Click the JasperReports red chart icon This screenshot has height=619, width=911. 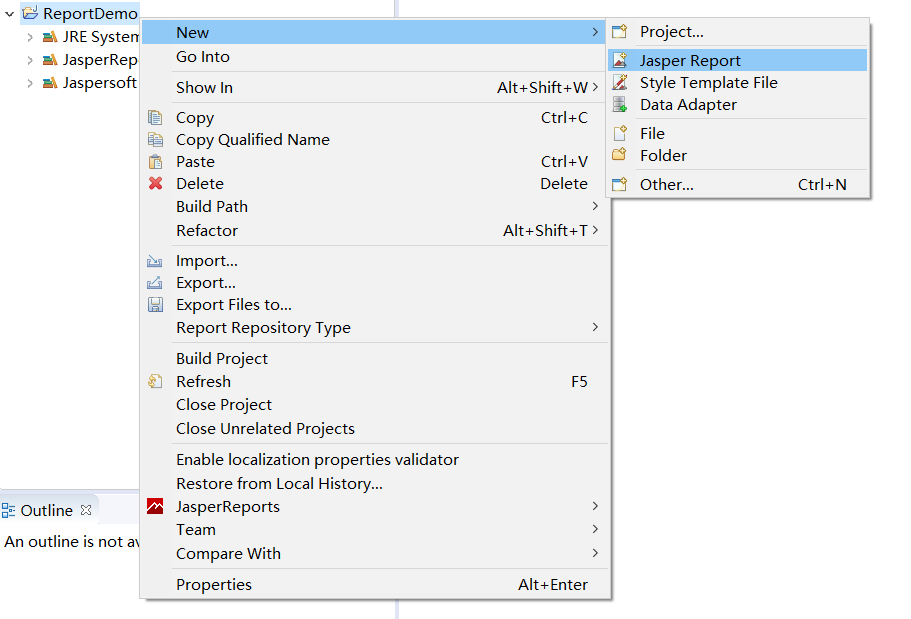click(x=155, y=507)
